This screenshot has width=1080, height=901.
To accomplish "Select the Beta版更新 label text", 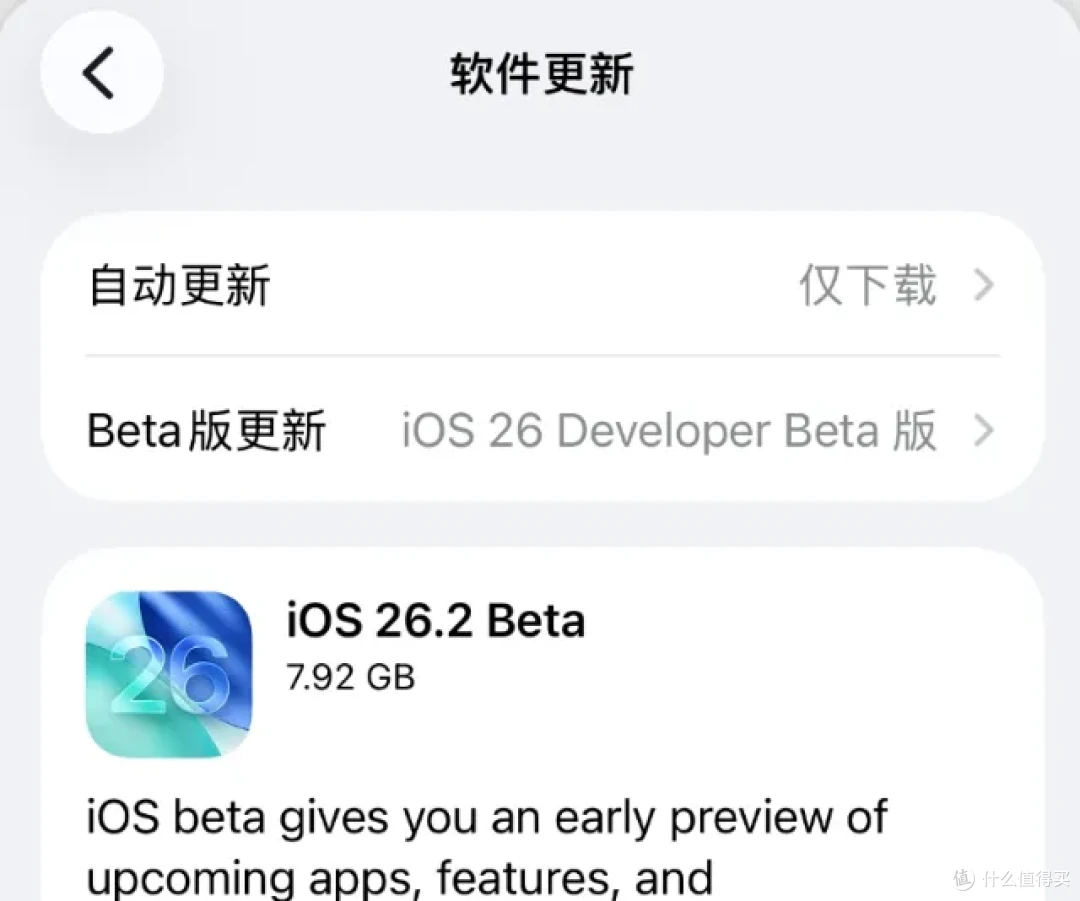I will coord(207,430).
